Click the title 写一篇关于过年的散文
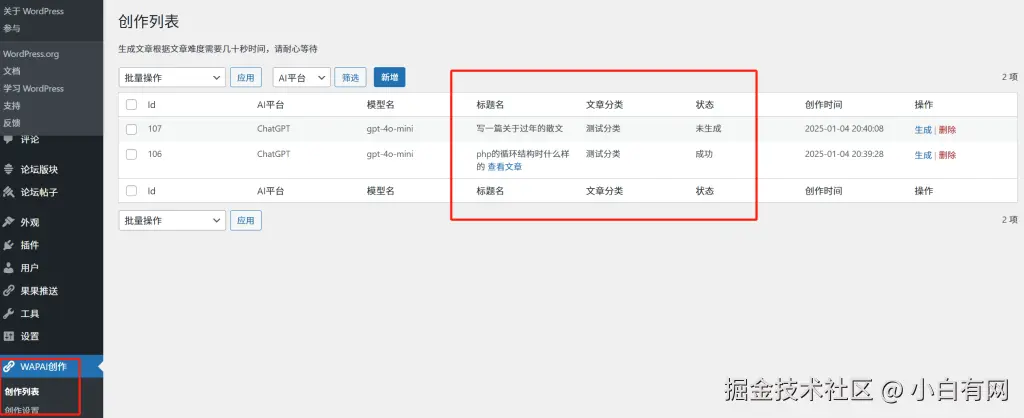1024x418 pixels. [x=520, y=129]
